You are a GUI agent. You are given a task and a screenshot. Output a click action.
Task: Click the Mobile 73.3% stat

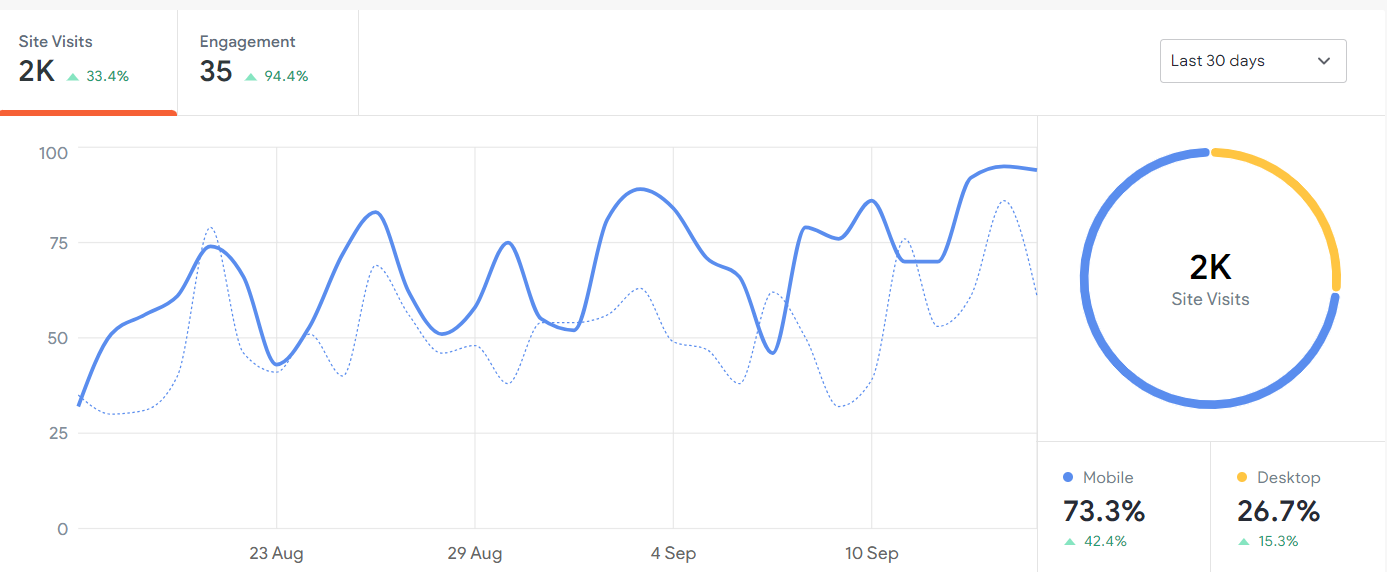[1105, 511]
